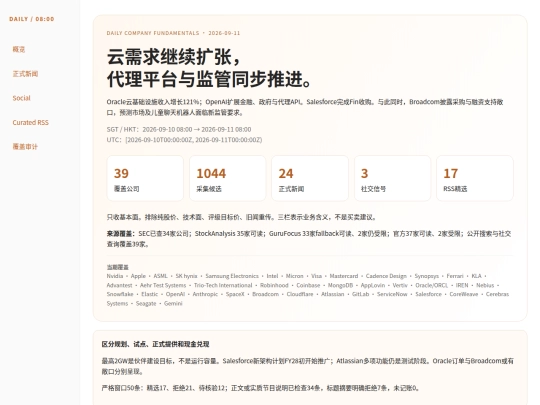Open the 概览 sidebar section

(19, 49)
